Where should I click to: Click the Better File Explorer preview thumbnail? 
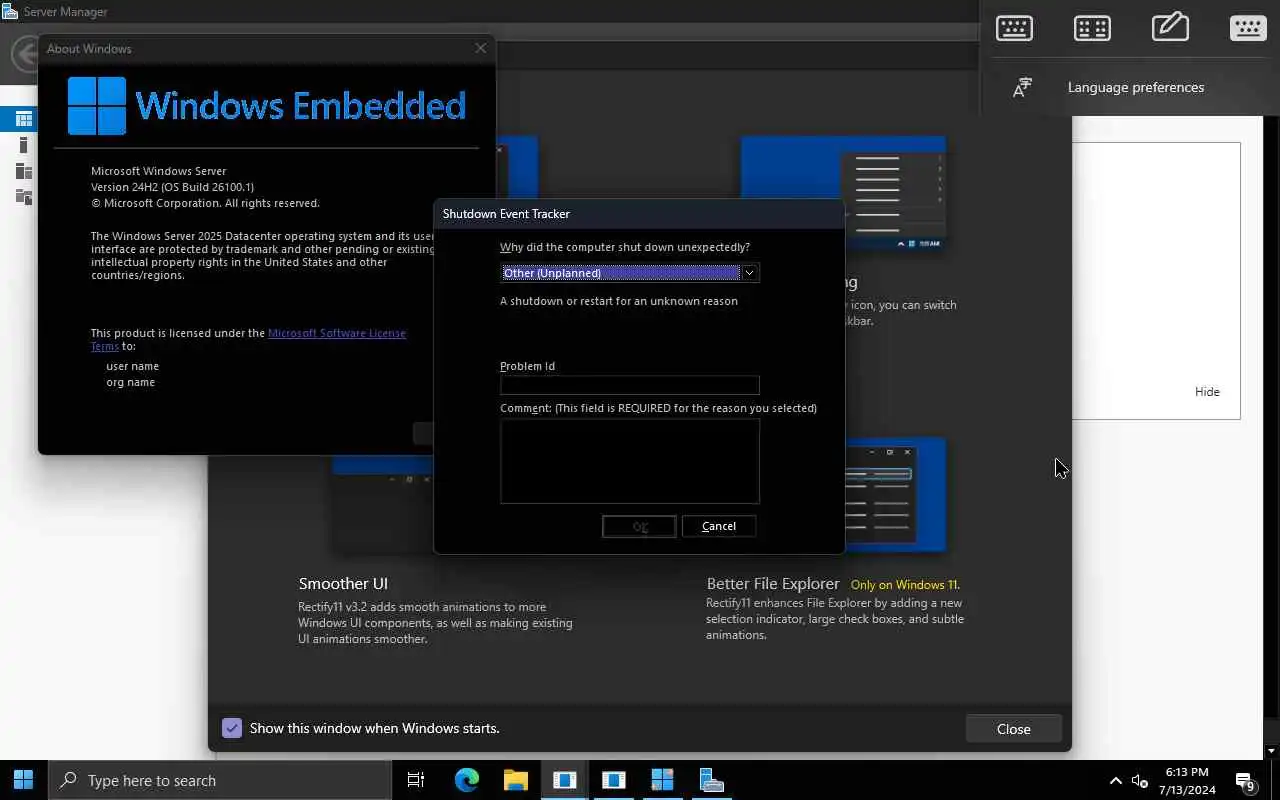(x=895, y=494)
